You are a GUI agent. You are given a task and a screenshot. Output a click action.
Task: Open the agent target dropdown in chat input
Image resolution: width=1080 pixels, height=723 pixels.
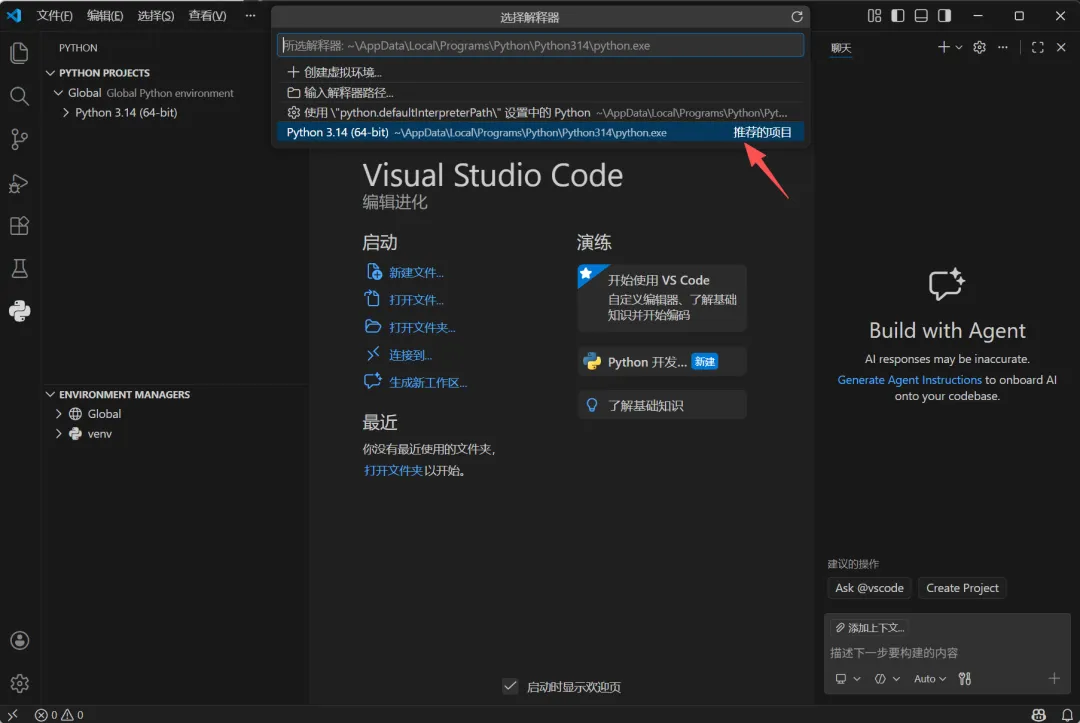pyautogui.click(x=848, y=679)
